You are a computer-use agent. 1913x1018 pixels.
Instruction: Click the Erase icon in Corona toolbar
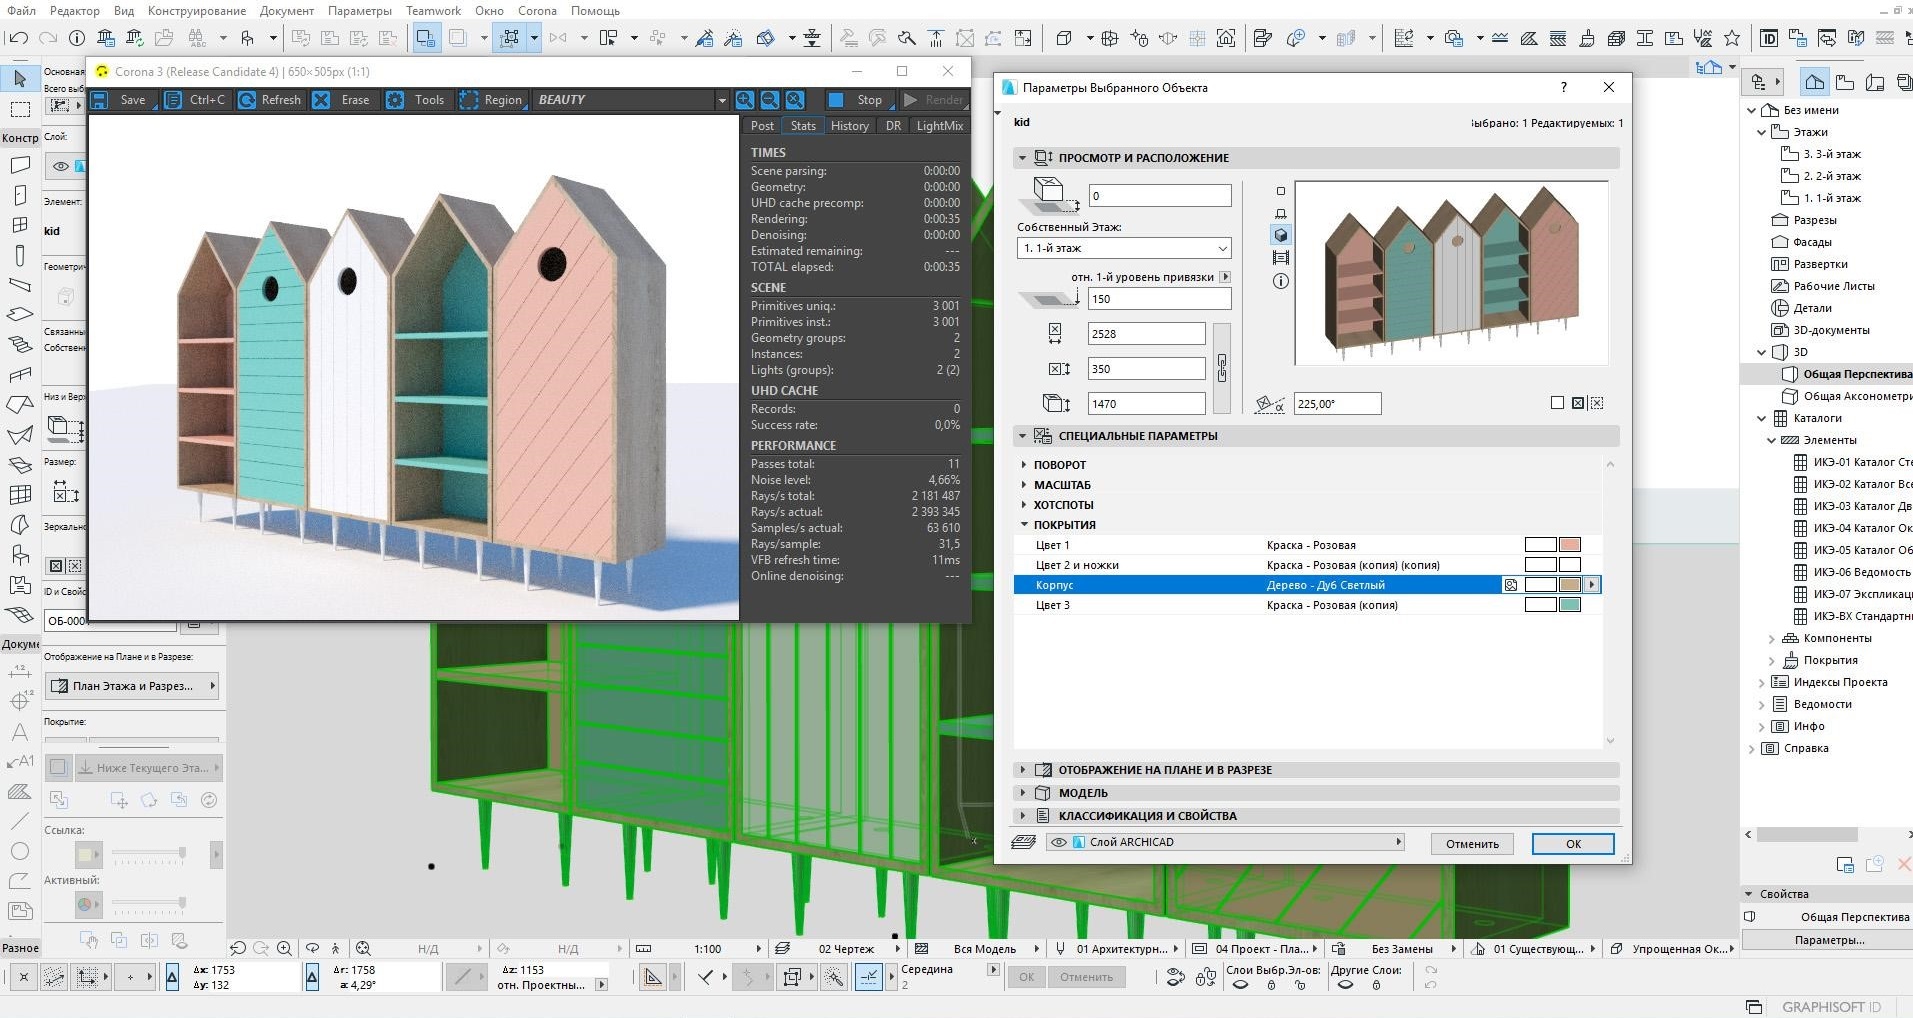click(x=321, y=100)
